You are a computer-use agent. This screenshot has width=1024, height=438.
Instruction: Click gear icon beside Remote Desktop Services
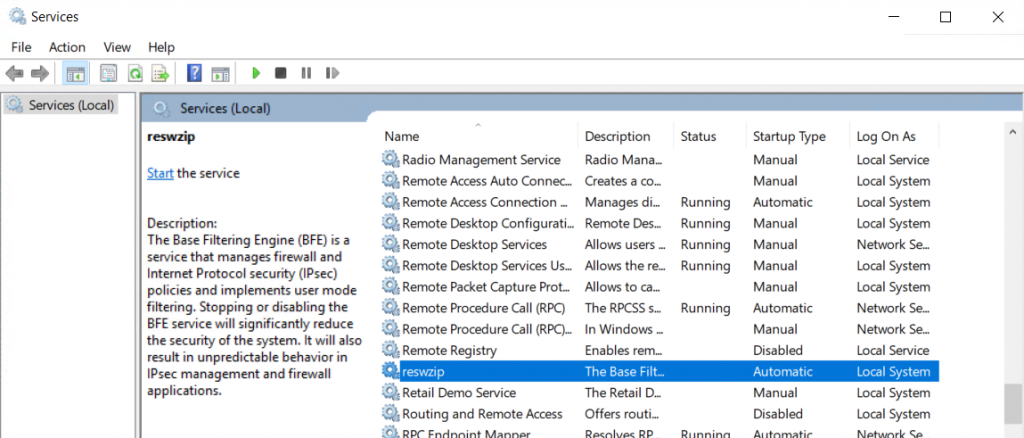pyautogui.click(x=391, y=244)
